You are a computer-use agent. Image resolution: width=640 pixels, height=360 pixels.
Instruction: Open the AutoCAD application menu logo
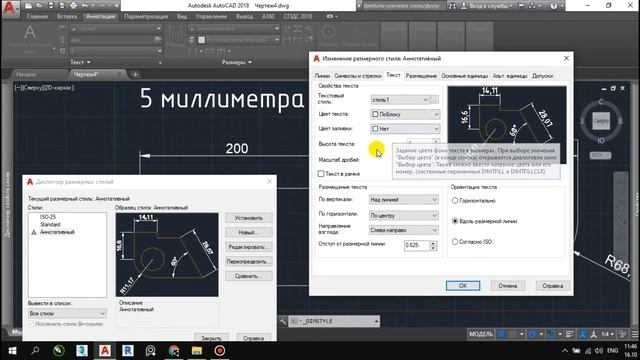click(10, 9)
